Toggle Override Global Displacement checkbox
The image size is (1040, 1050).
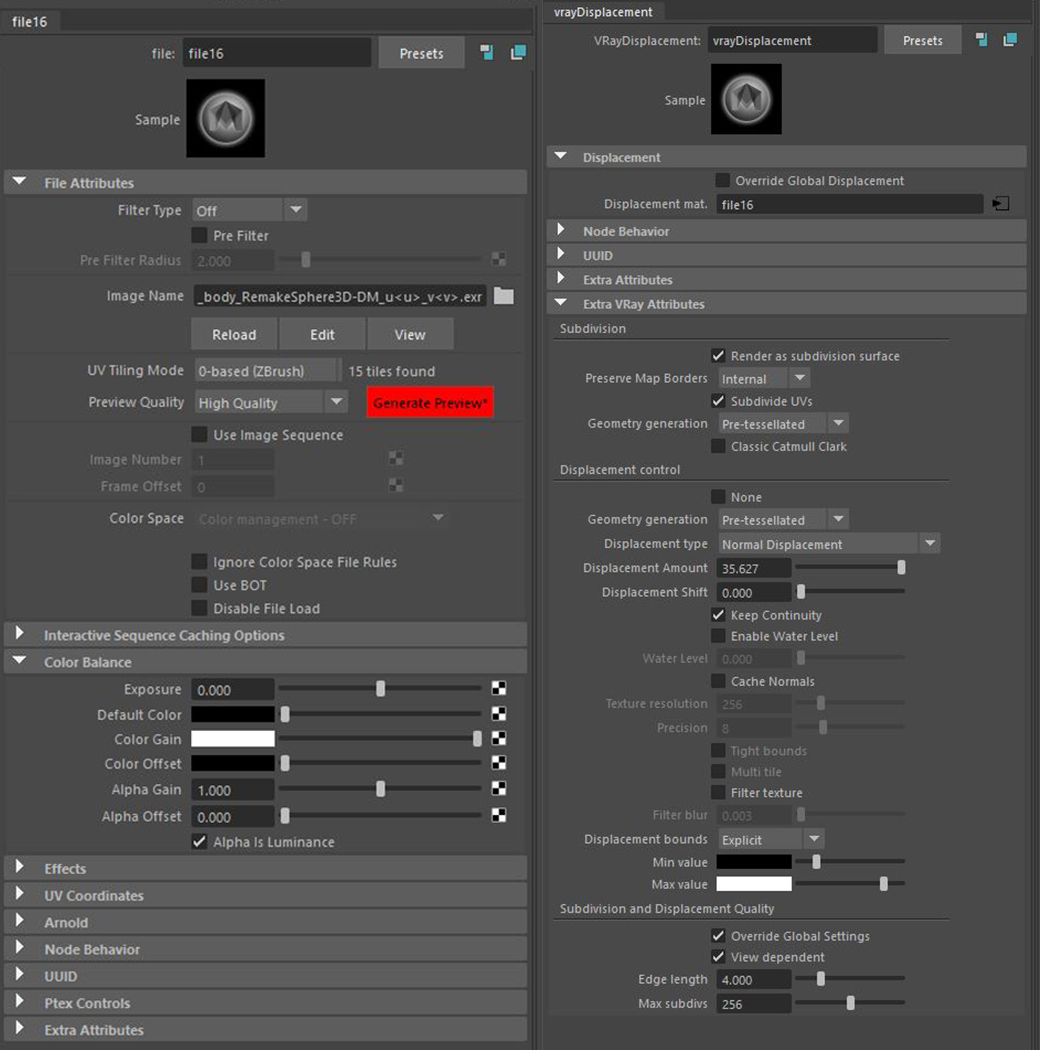722,180
